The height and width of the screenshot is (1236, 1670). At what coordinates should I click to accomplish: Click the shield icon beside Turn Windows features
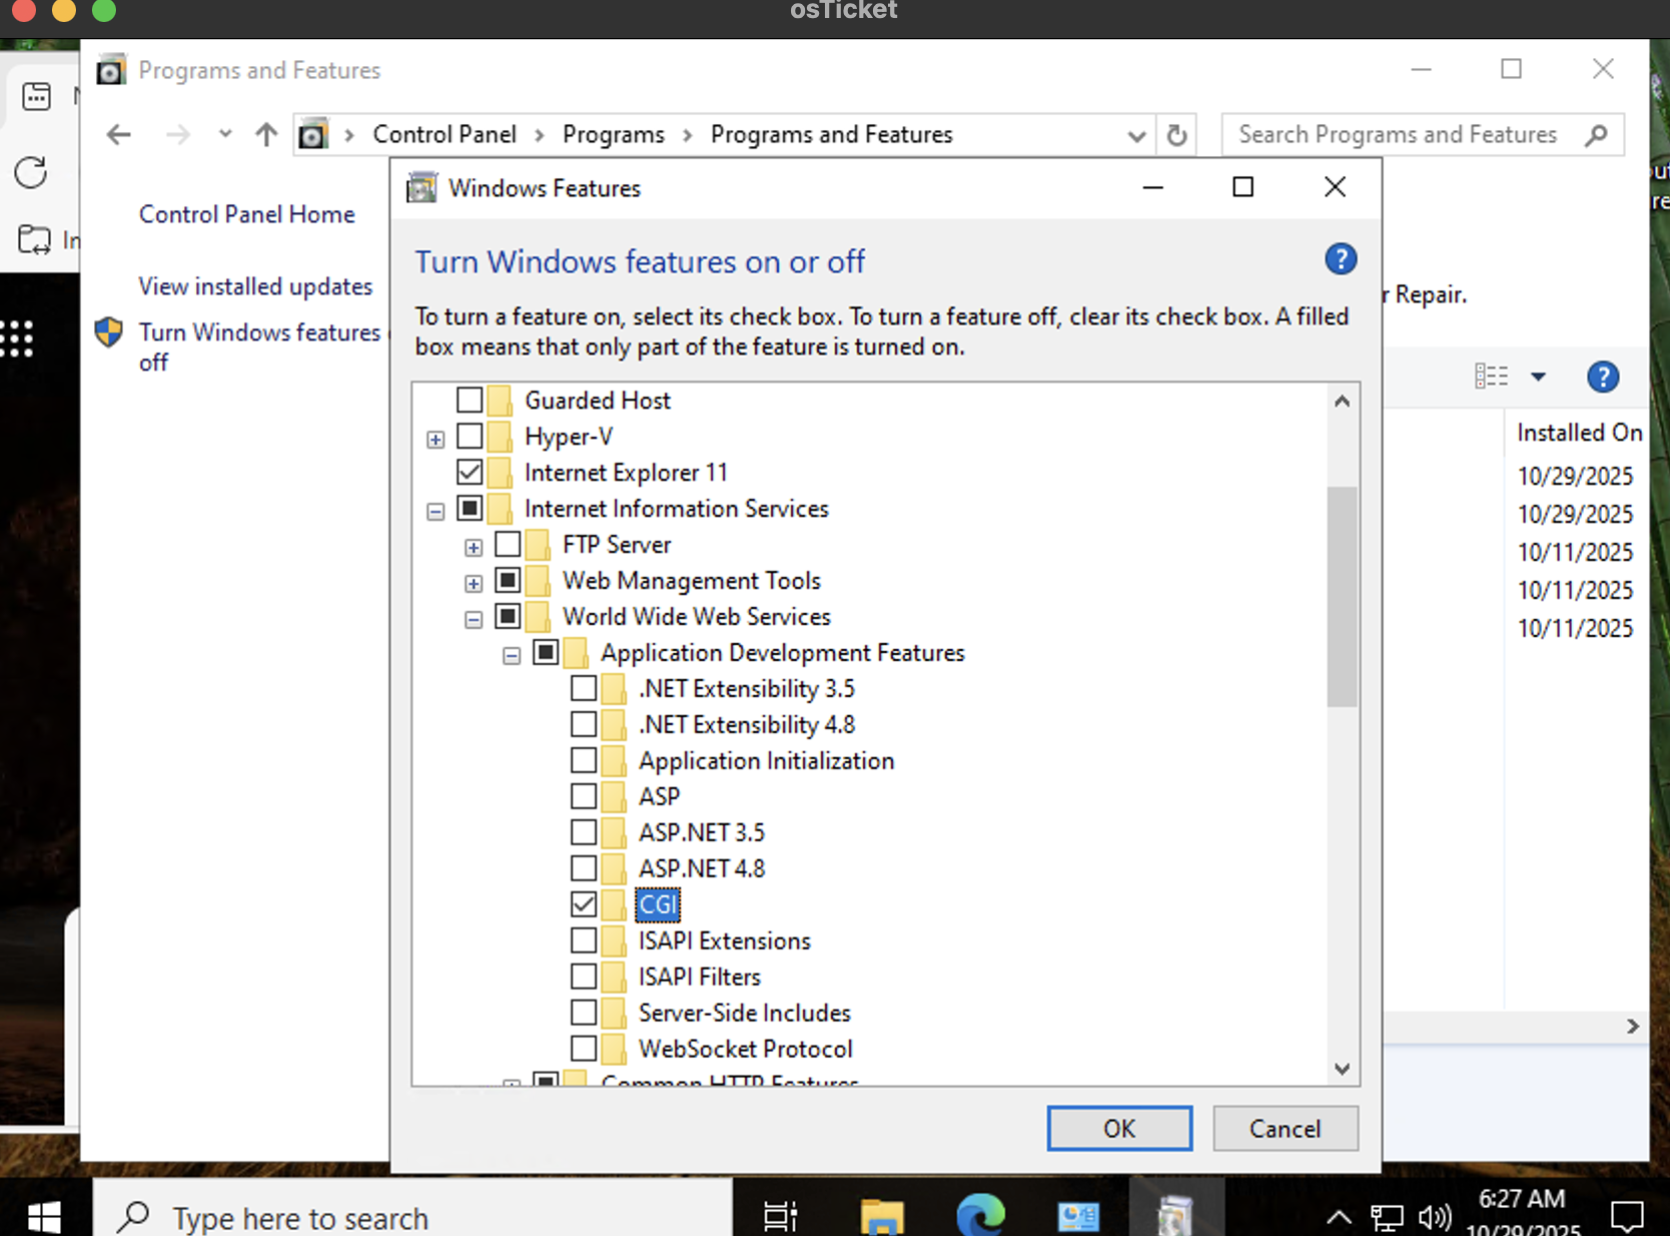tap(108, 332)
